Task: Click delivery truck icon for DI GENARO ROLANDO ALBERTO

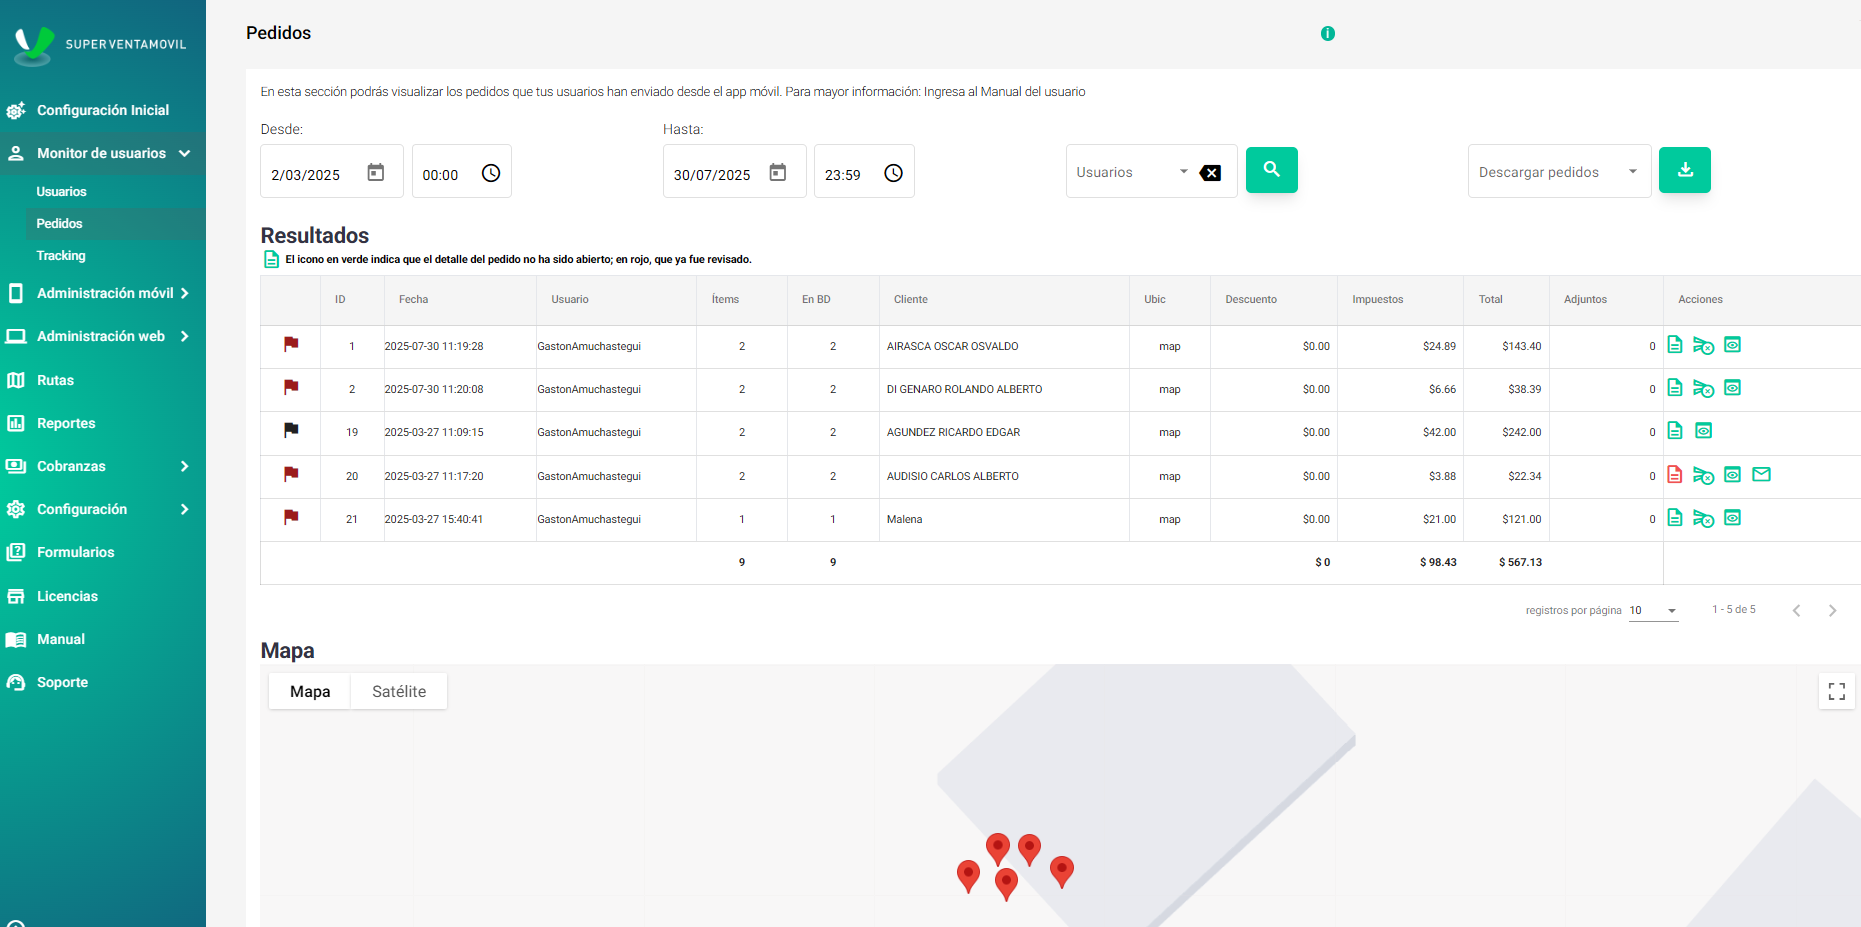Action: click(1703, 389)
